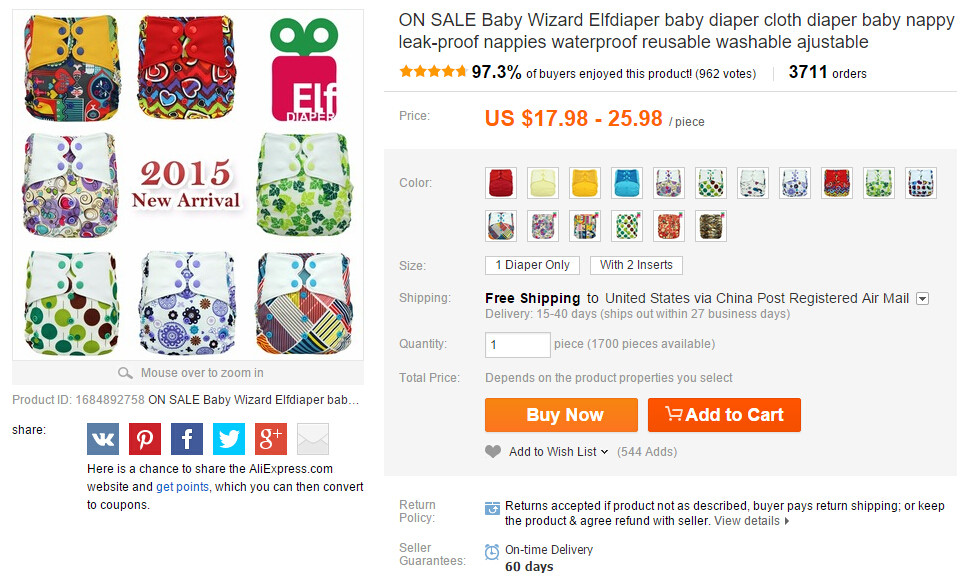980x577 pixels.
Task: Share product via Pinterest icon
Action: pyautogui.click(x=145, y=439)
